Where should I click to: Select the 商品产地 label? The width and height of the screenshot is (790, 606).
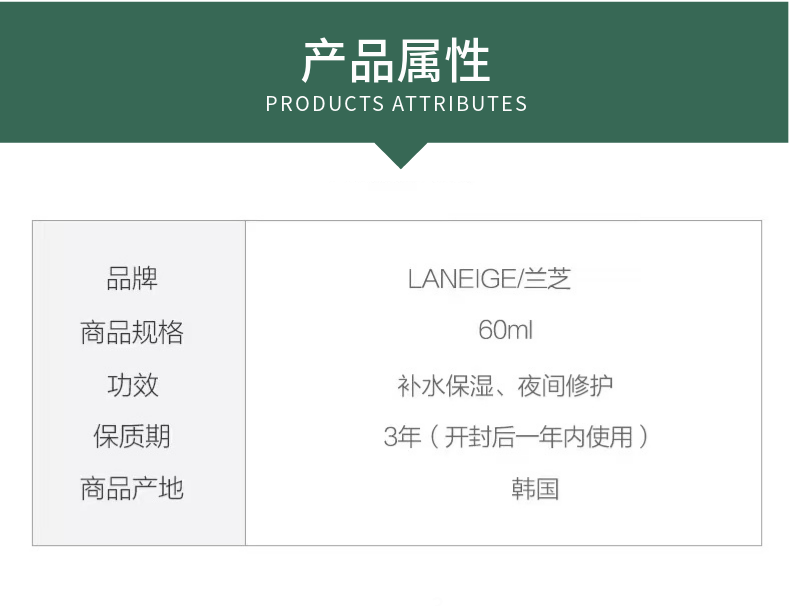(x=132, y=489)
